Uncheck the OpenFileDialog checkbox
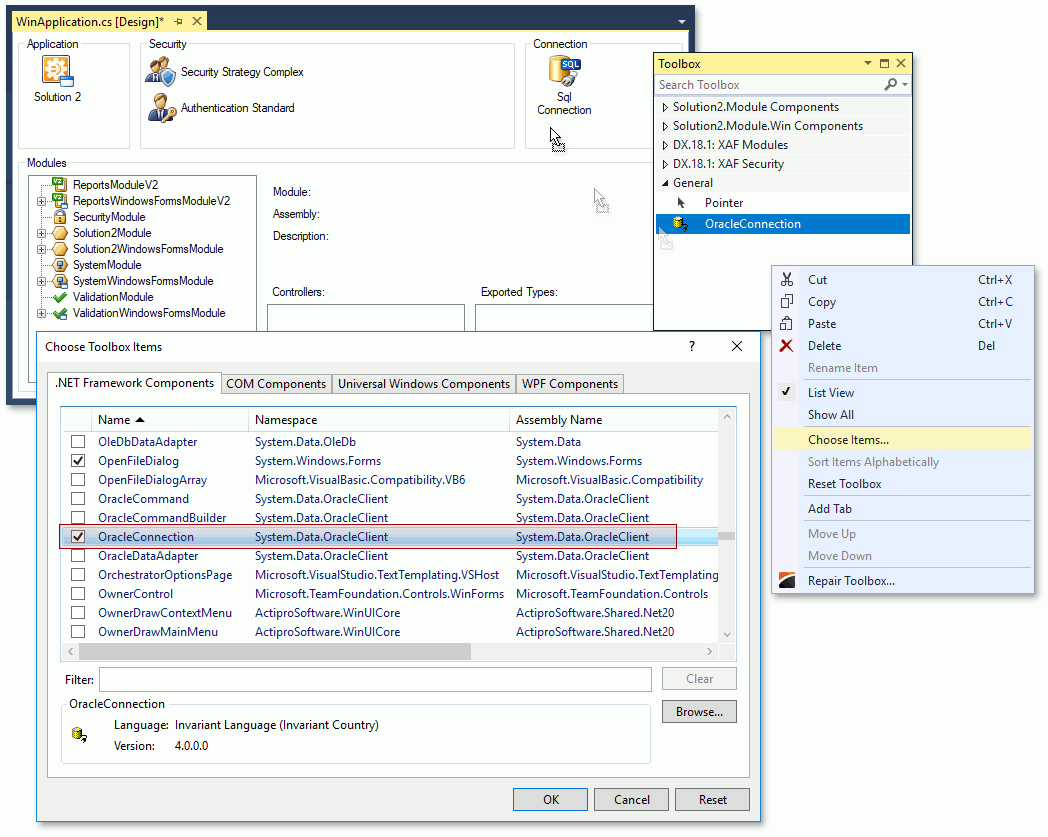 coord(77,460)
